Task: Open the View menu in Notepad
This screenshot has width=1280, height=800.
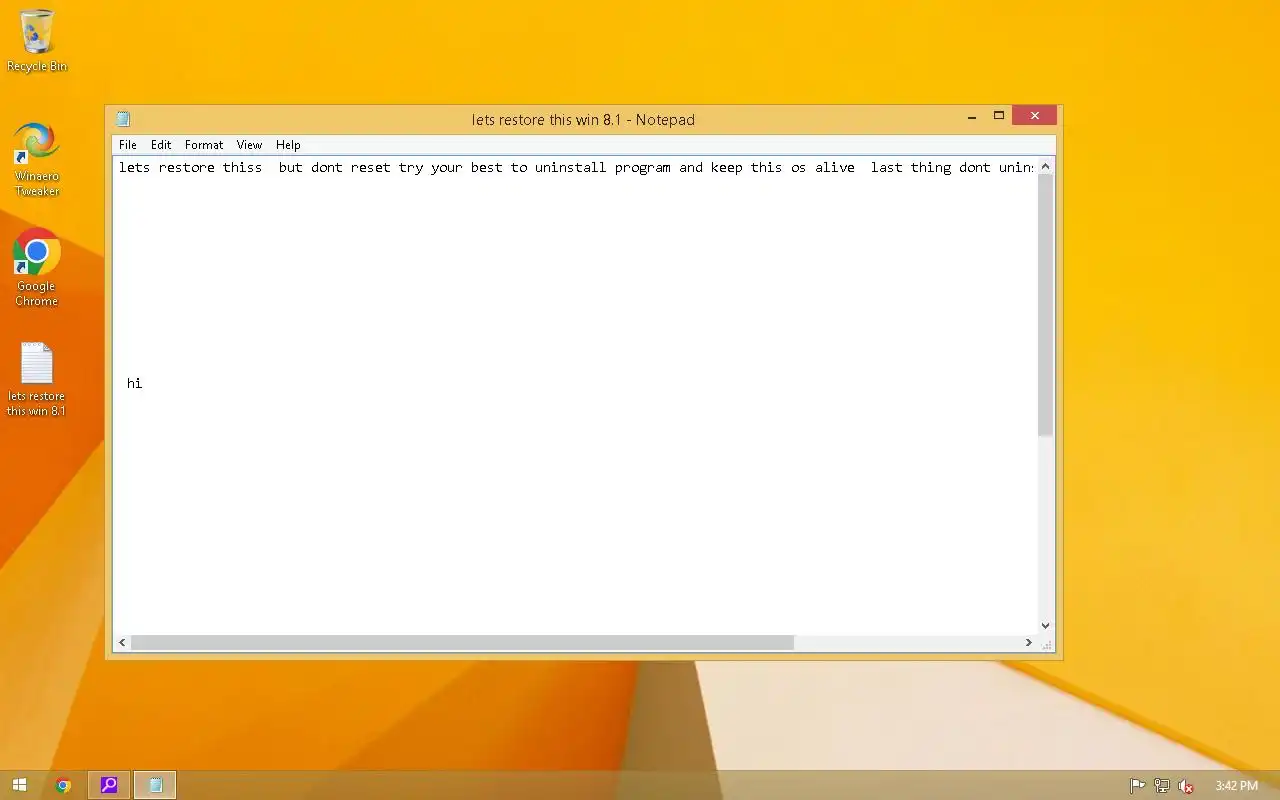Action: click(x=249, y=145)
